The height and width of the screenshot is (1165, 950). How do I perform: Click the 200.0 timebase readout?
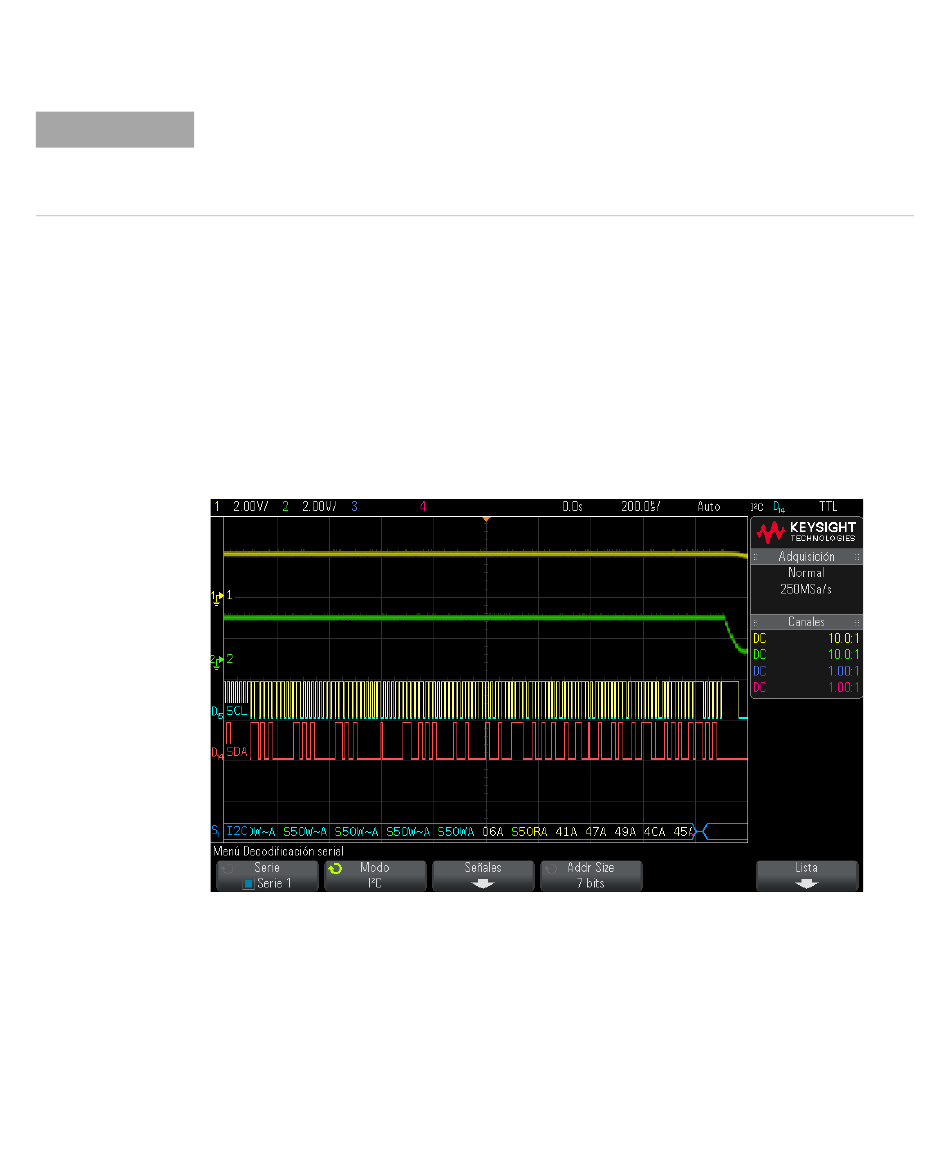[x=641, y=507]
